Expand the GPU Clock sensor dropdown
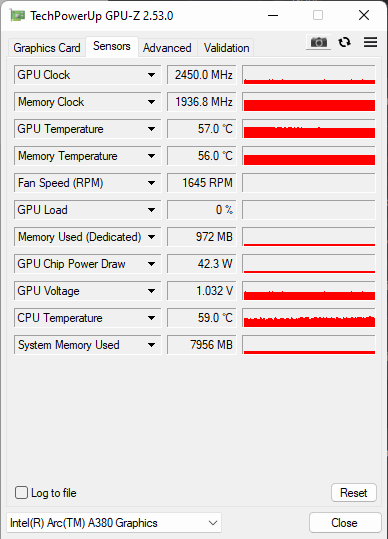Viewport: 388px width, 539px height. pos(151,75)
